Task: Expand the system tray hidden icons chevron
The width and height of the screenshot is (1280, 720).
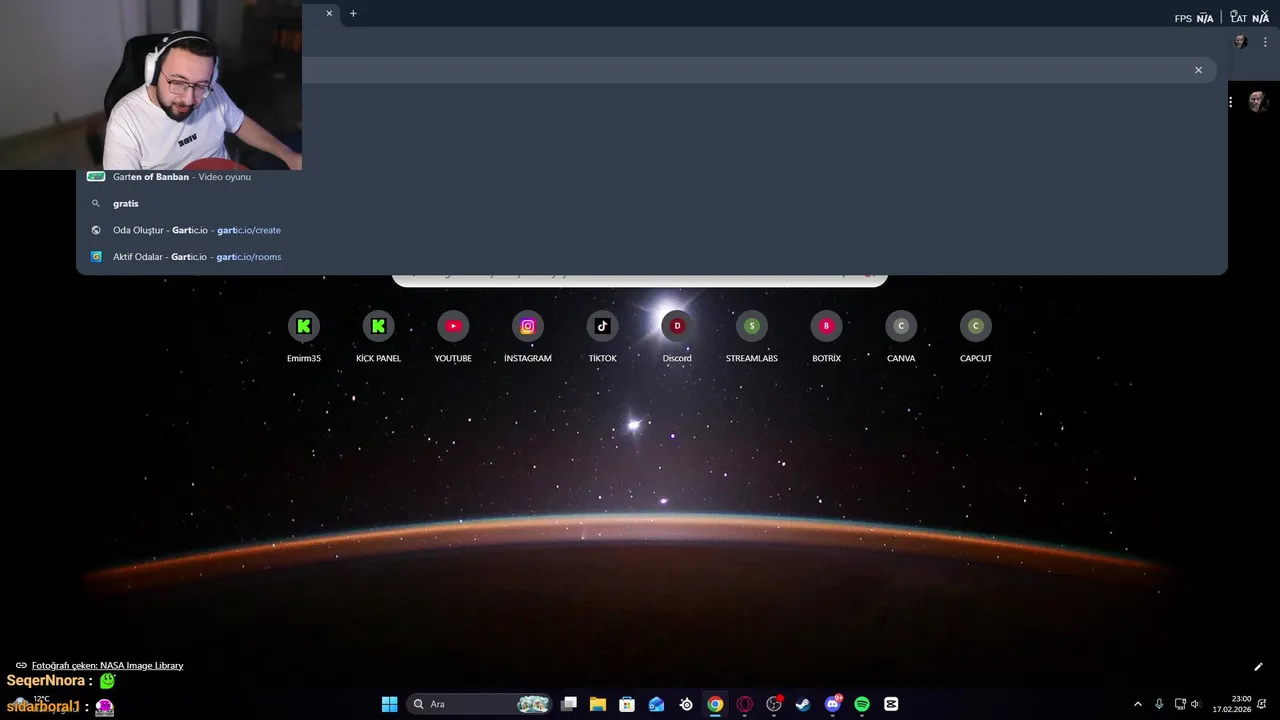Action: click(x=1137, y=704)
